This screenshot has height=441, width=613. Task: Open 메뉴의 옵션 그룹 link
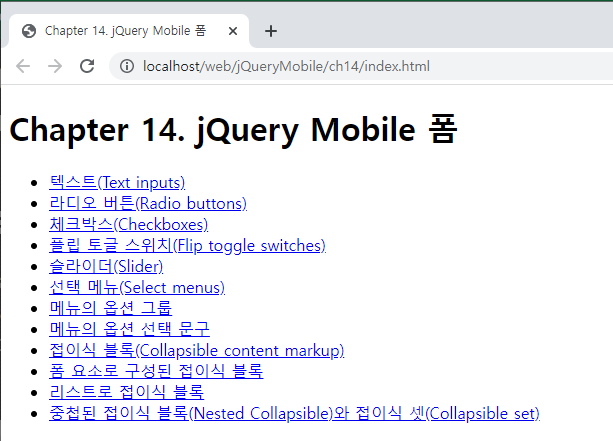pyautogui.click(x=111, y=308)
